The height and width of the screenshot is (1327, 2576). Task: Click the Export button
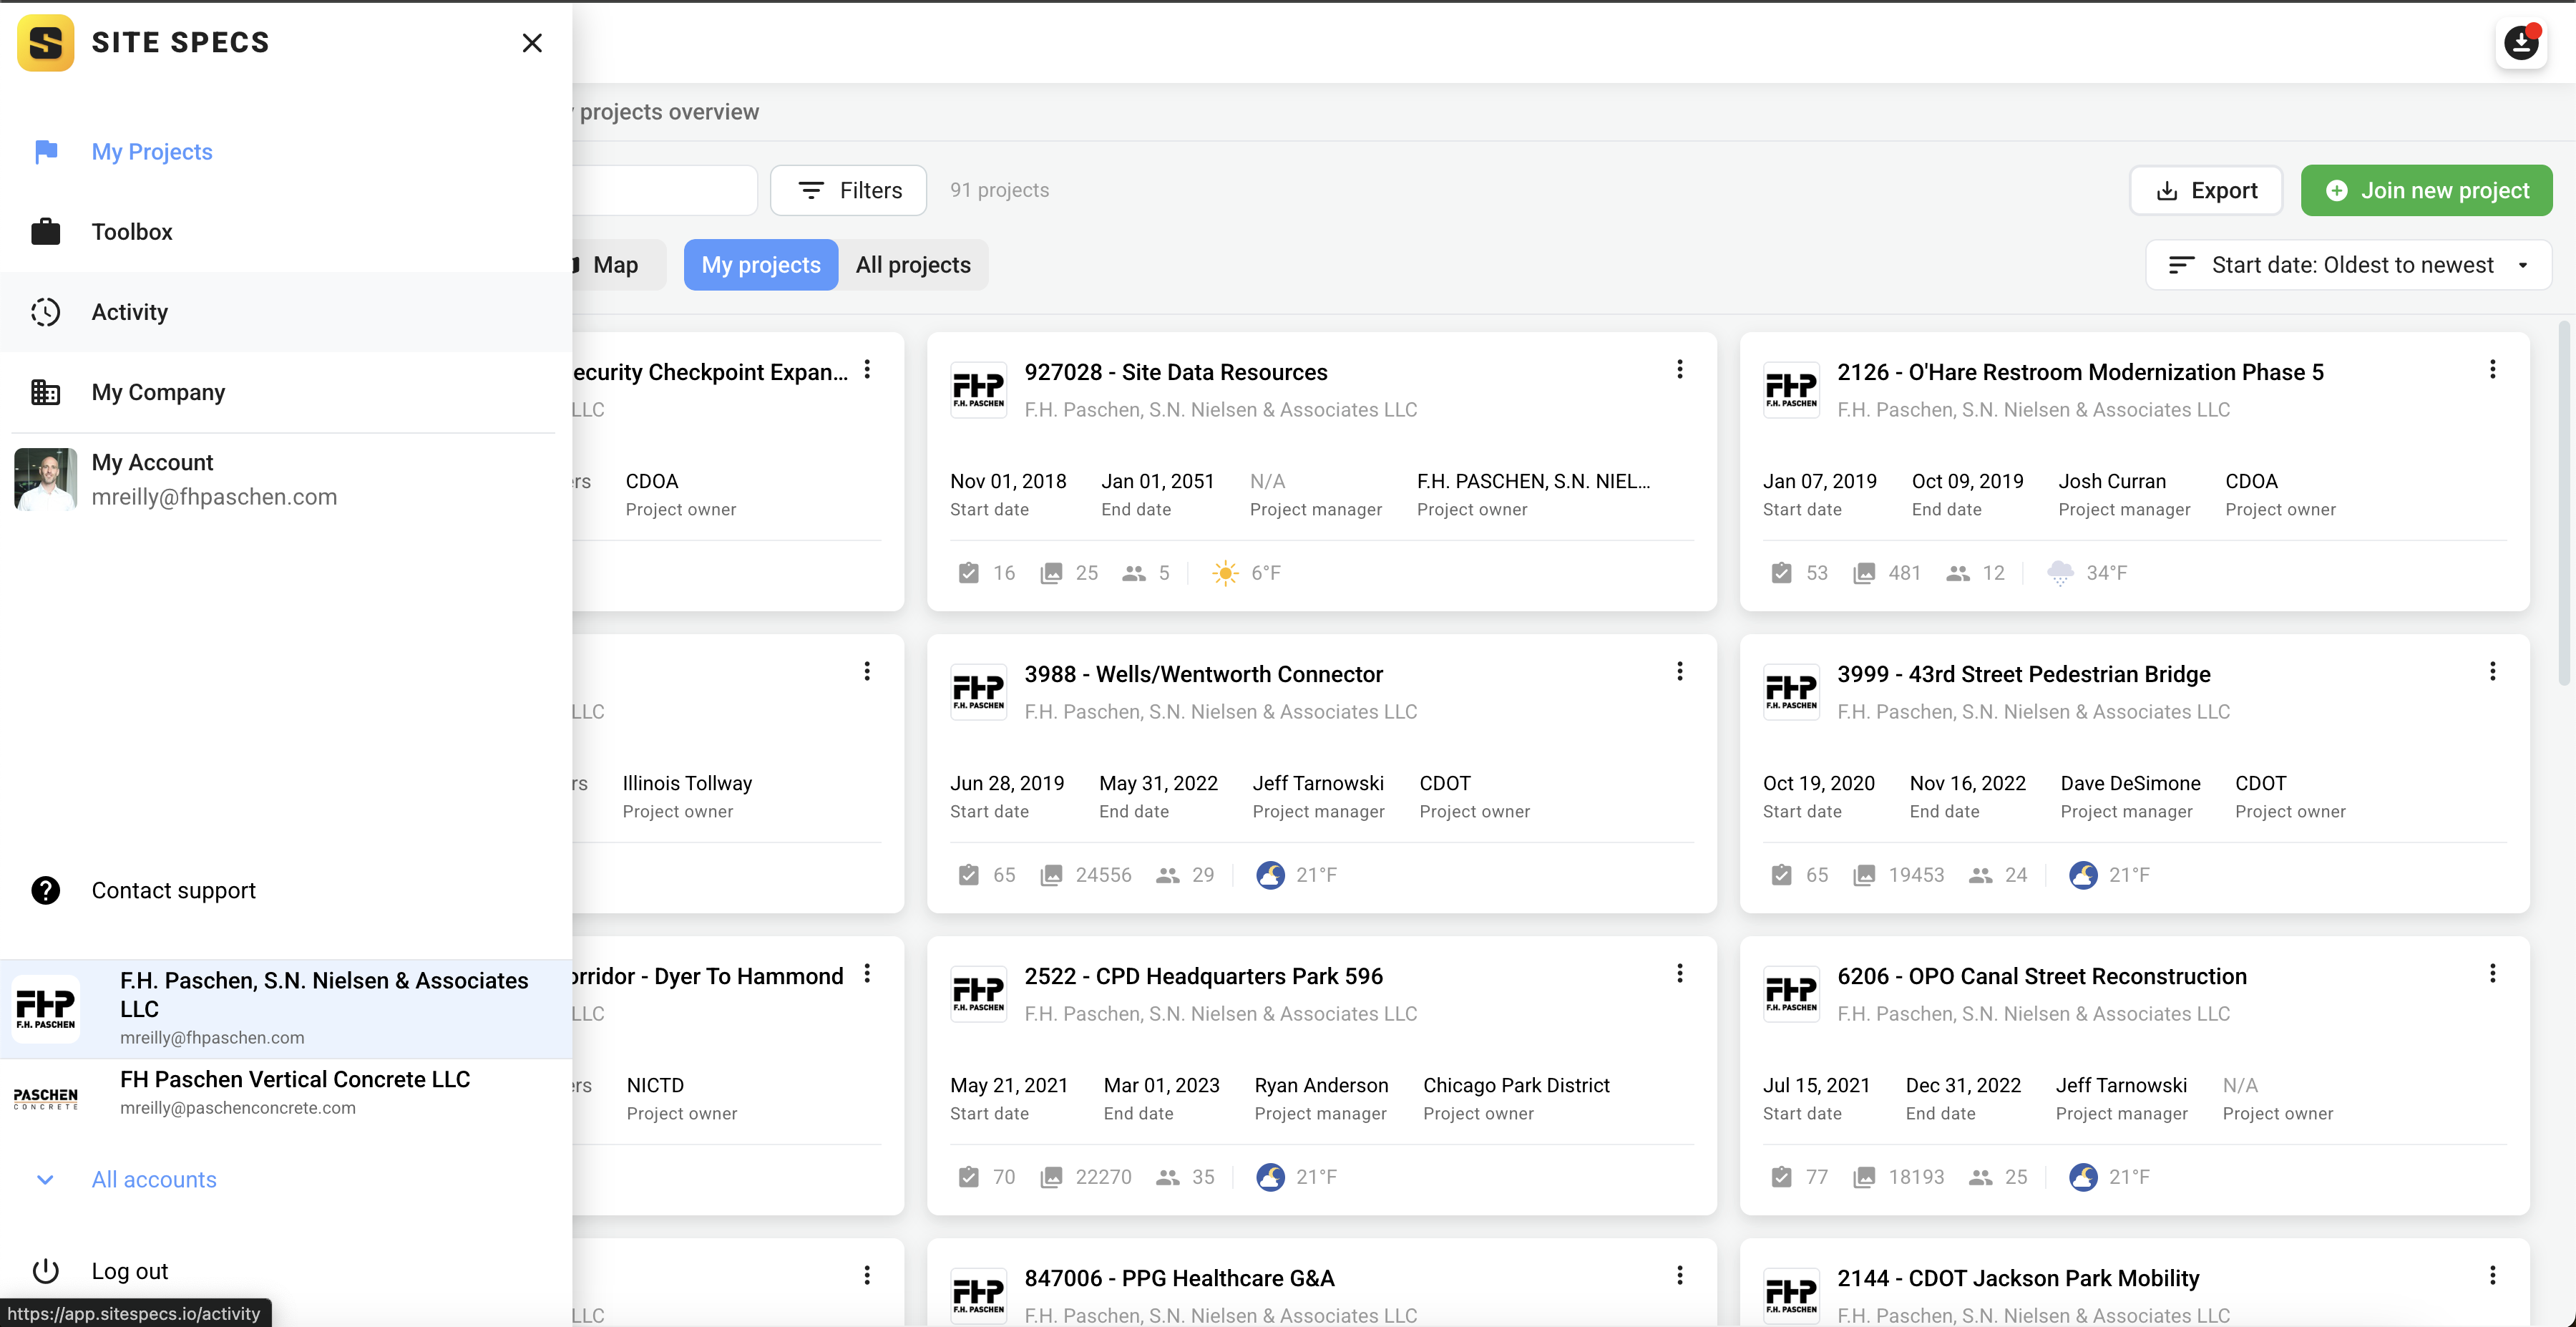click(x=2206, y=190)
